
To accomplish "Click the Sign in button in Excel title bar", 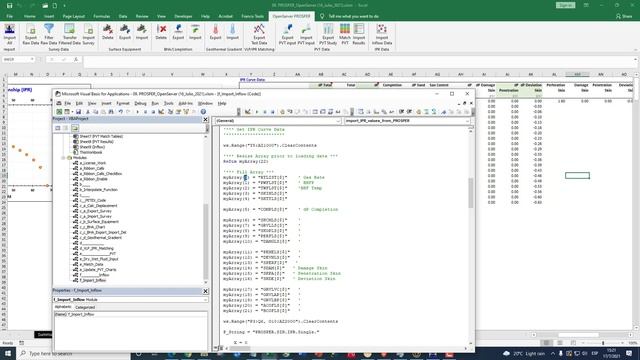I will coord(565,5).
